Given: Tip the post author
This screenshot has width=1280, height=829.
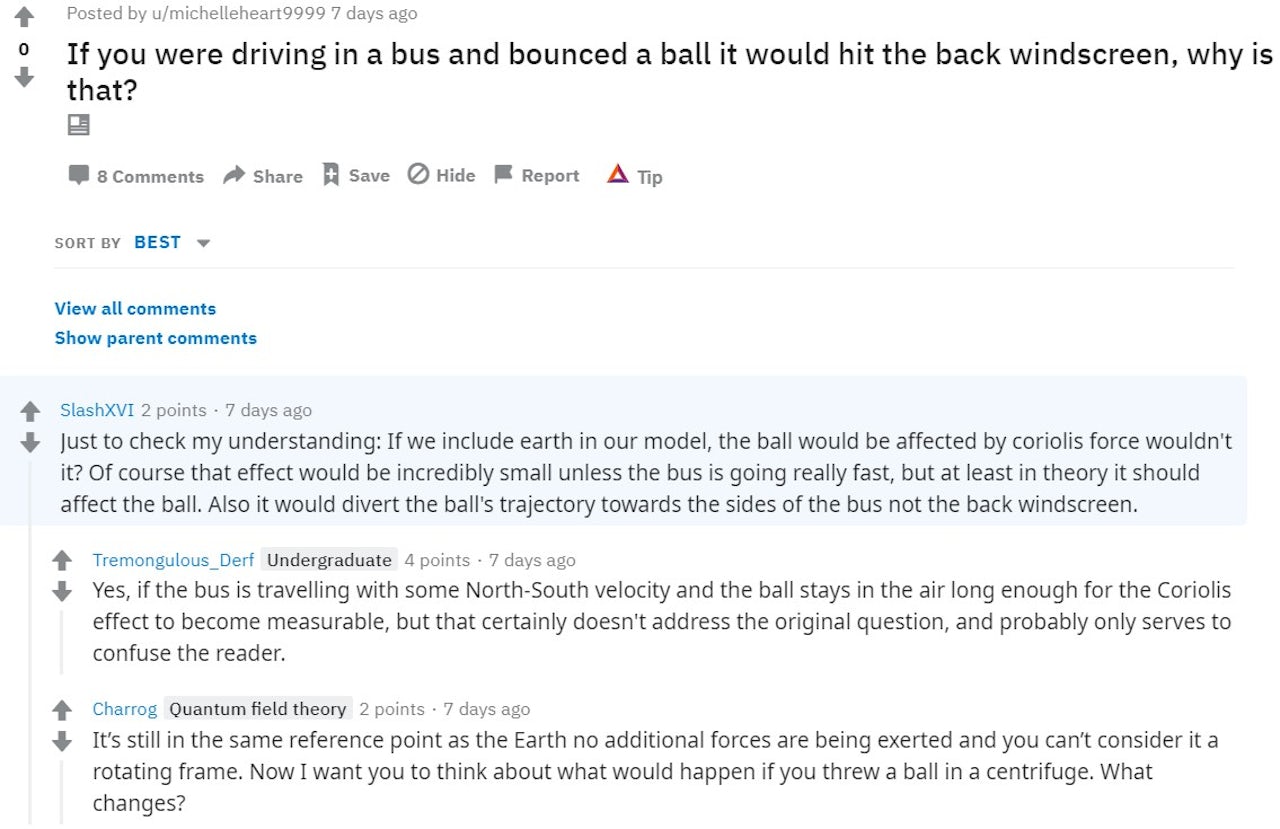Looking at the screenshot, I should coord(635,176).
